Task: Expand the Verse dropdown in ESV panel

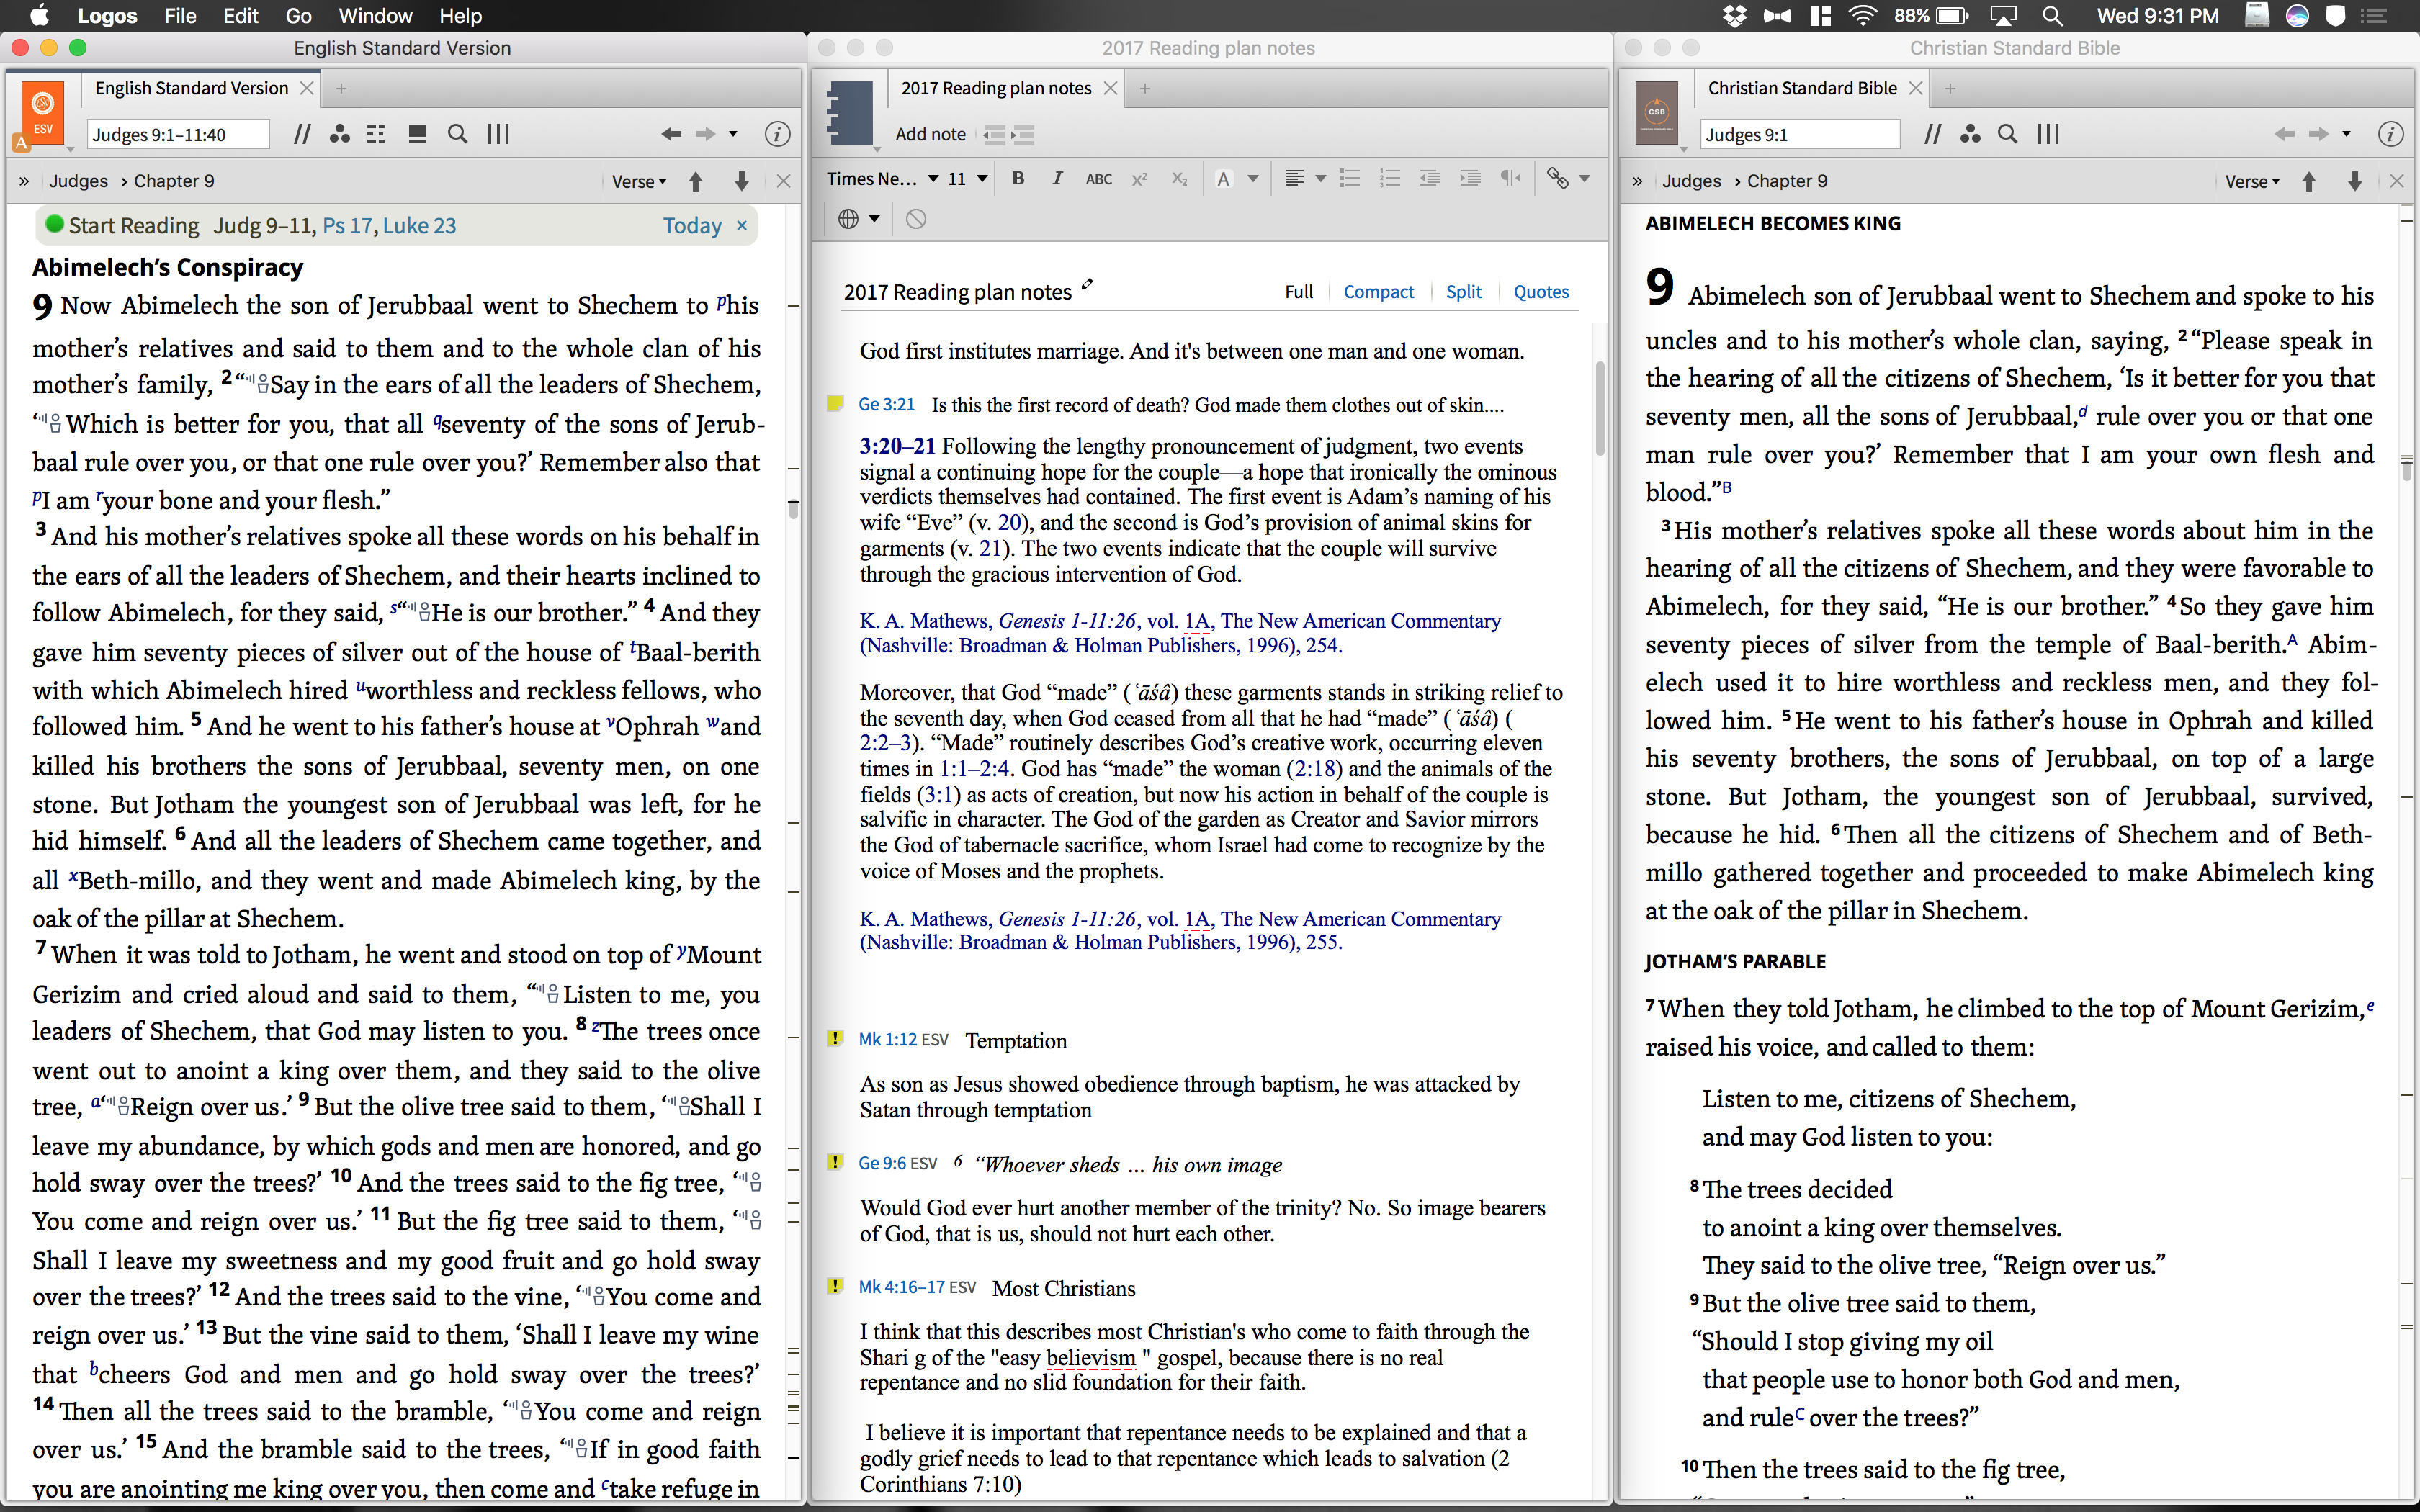Action: (639, 181)
